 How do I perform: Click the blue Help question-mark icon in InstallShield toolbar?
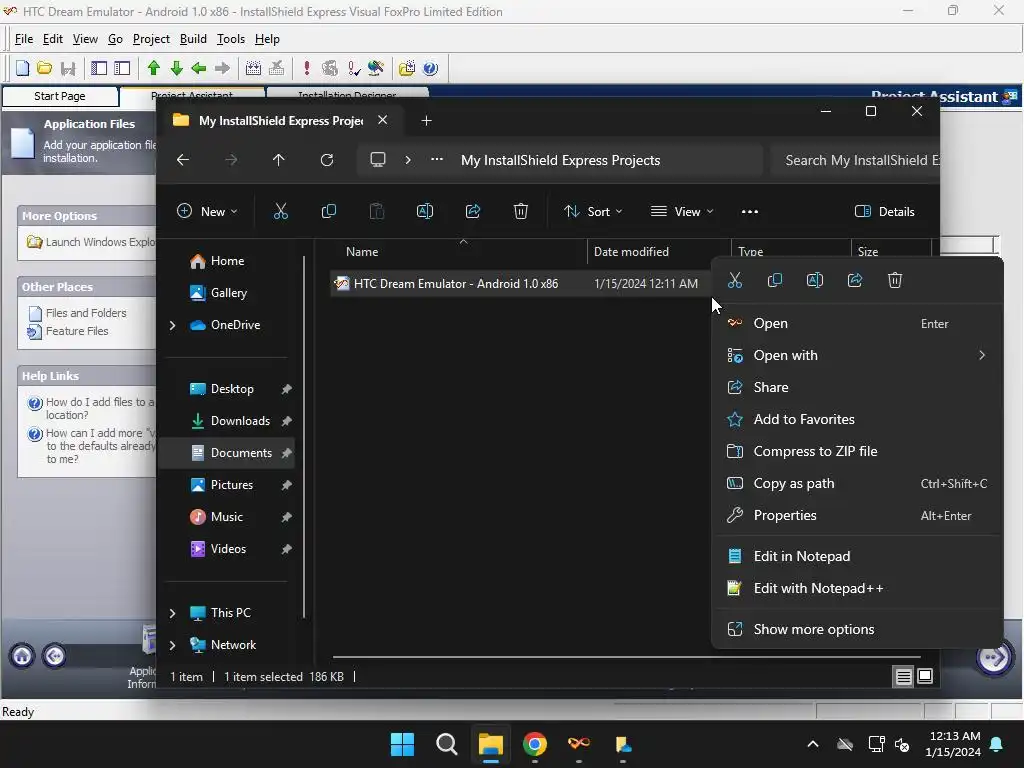(430, 68)
